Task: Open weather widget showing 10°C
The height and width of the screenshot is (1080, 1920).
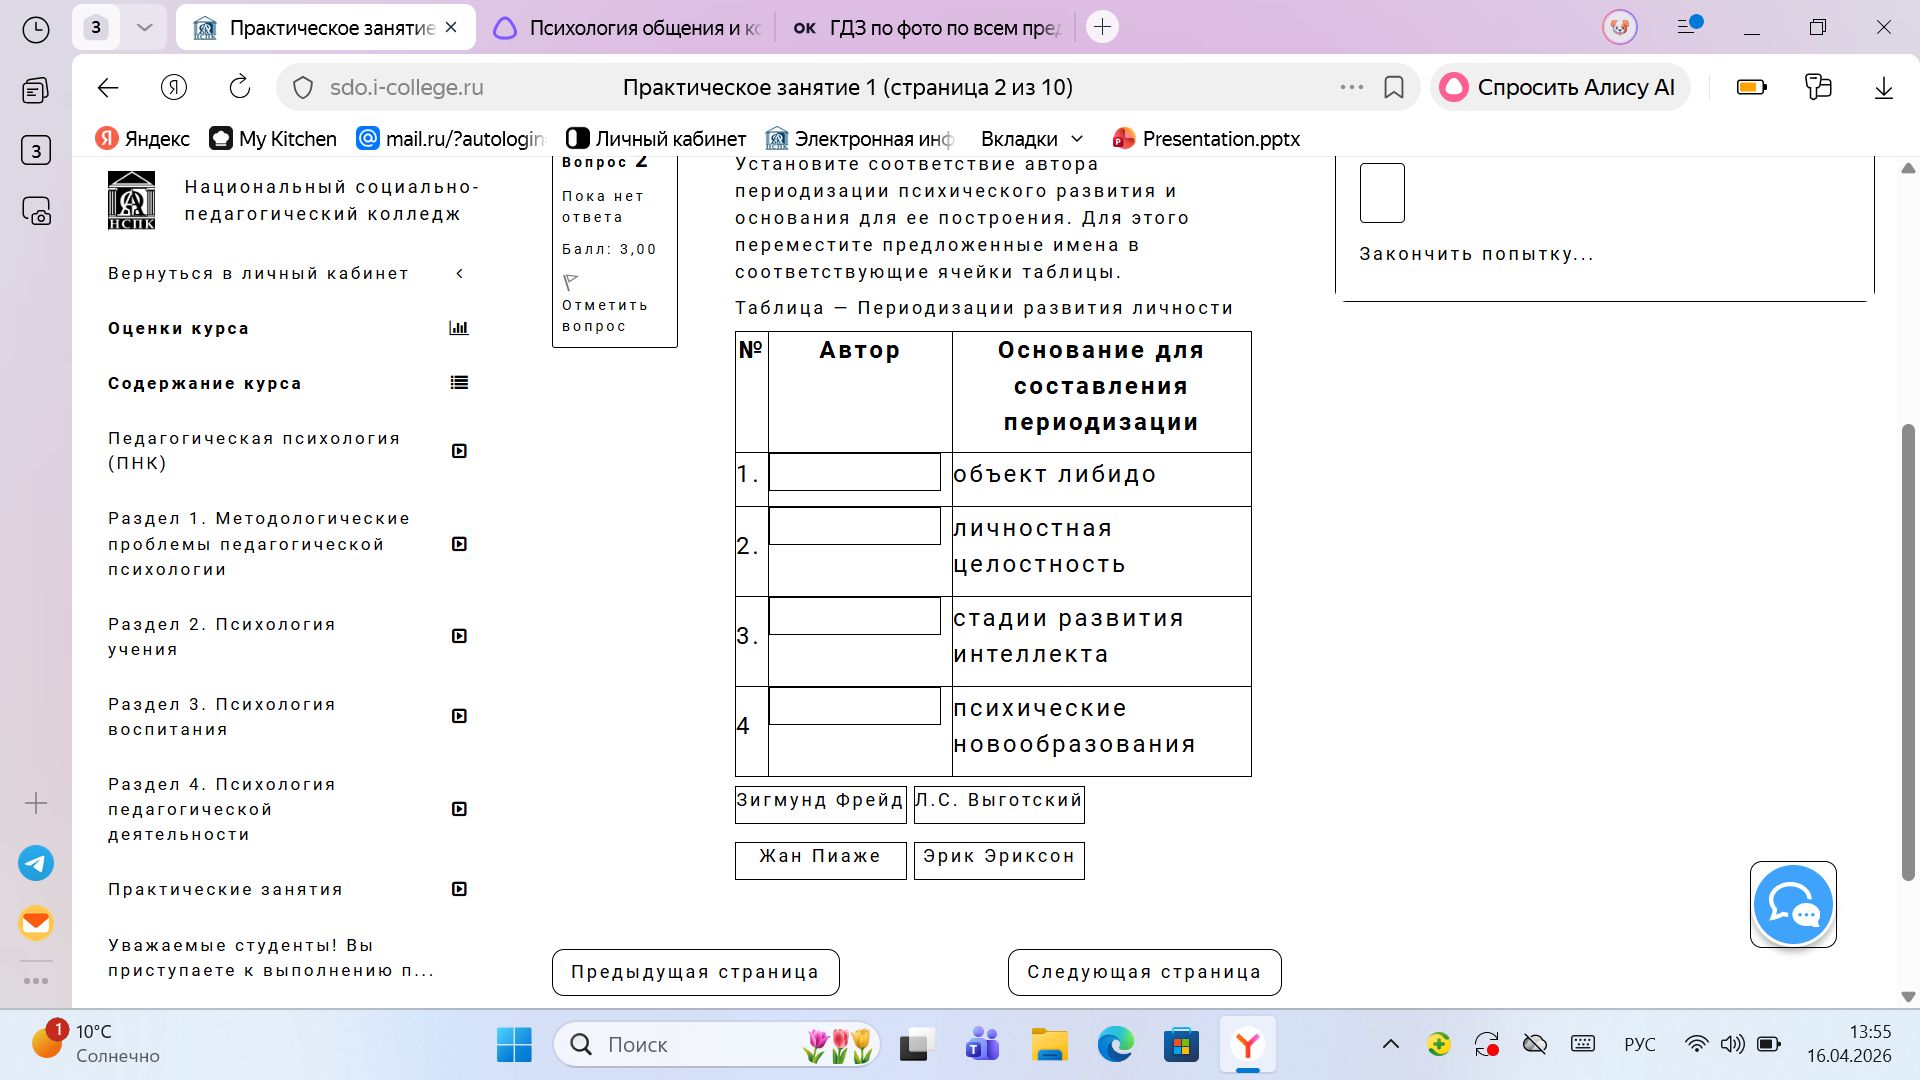Action: 95,1044
